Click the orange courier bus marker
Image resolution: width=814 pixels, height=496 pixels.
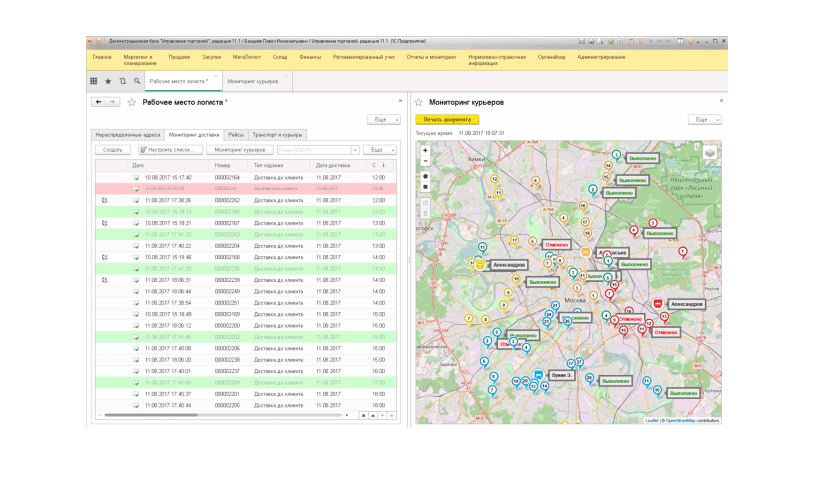coord(586,252)
